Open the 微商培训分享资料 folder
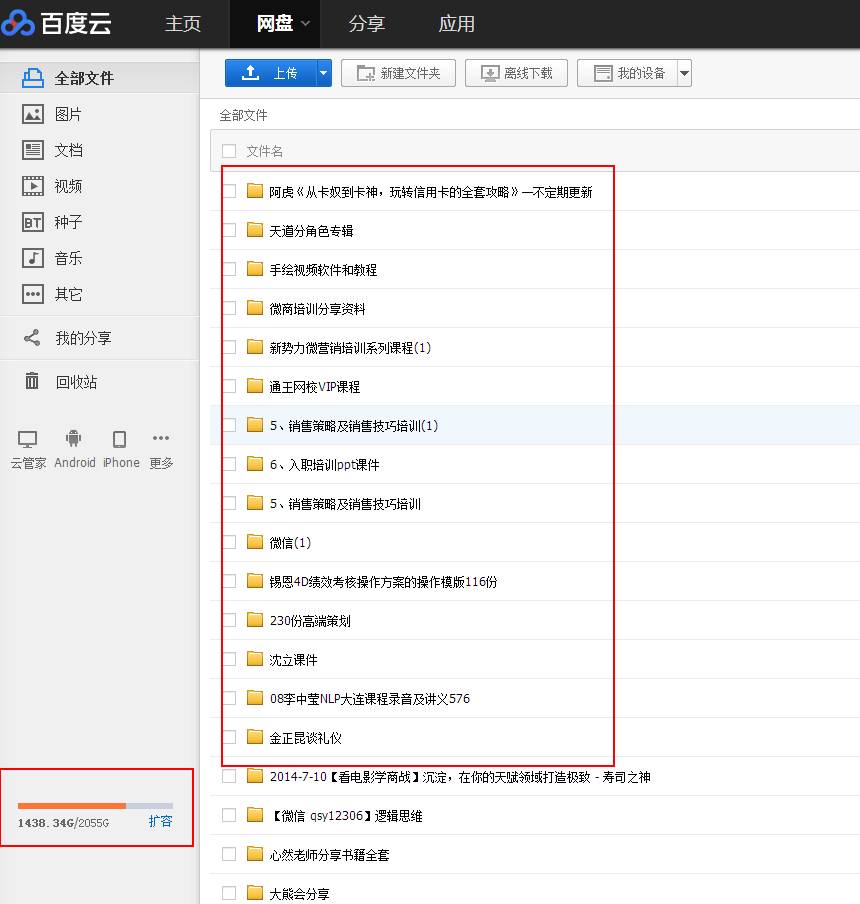This screenshot has width=860, height=904. click(x=317, y=309)
